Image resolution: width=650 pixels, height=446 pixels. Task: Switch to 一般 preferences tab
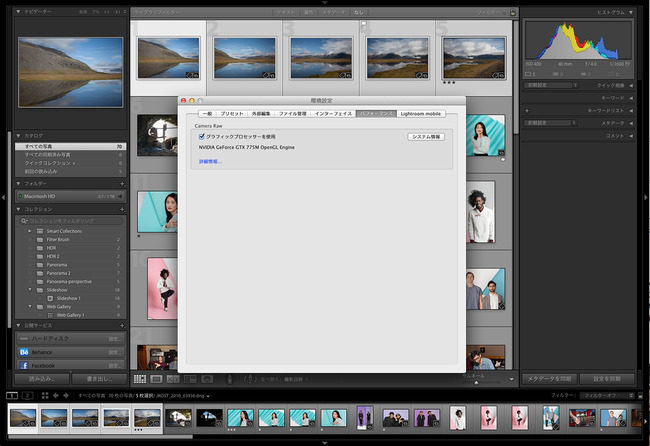tap(207, 114)
